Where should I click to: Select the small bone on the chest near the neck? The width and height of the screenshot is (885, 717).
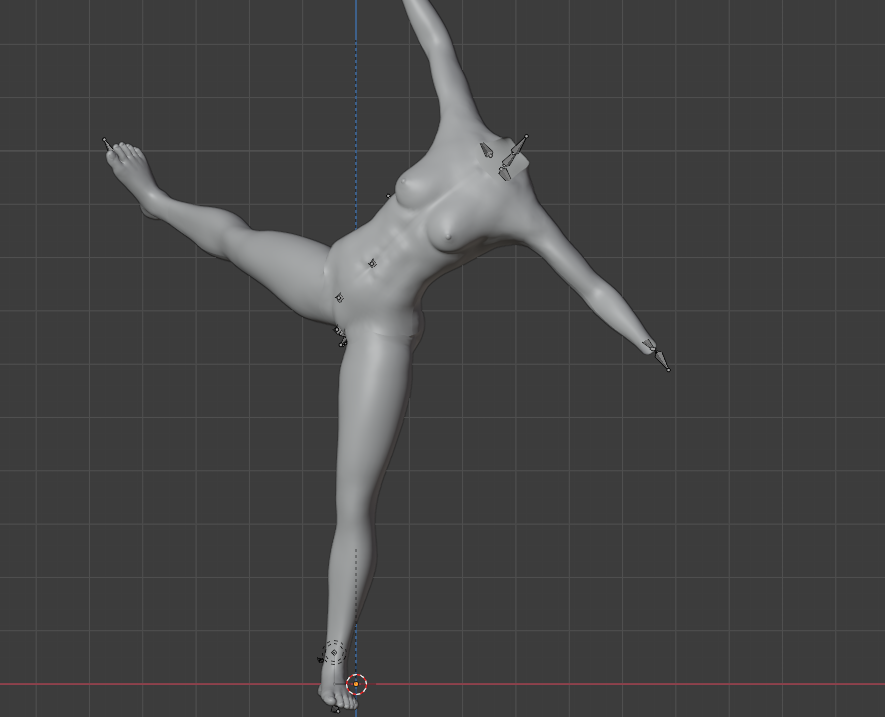487,150
